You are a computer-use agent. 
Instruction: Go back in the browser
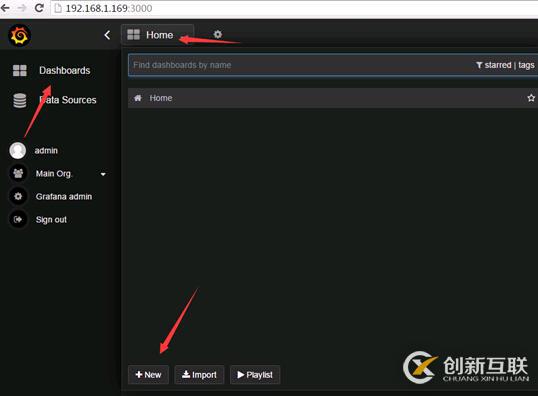click(5, 8)
